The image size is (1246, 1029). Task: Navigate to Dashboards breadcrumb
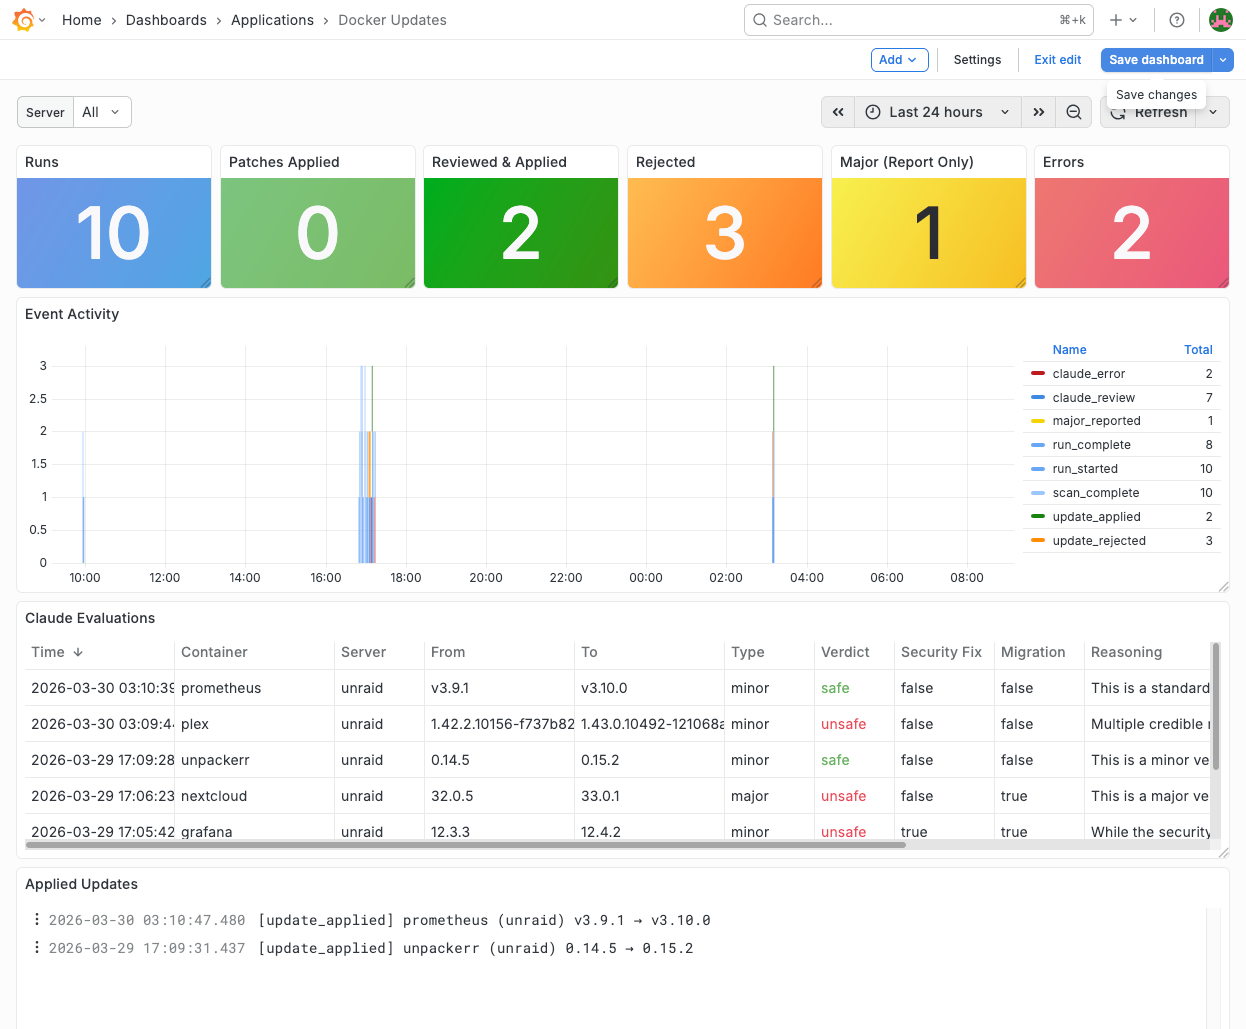click(166, 20)
